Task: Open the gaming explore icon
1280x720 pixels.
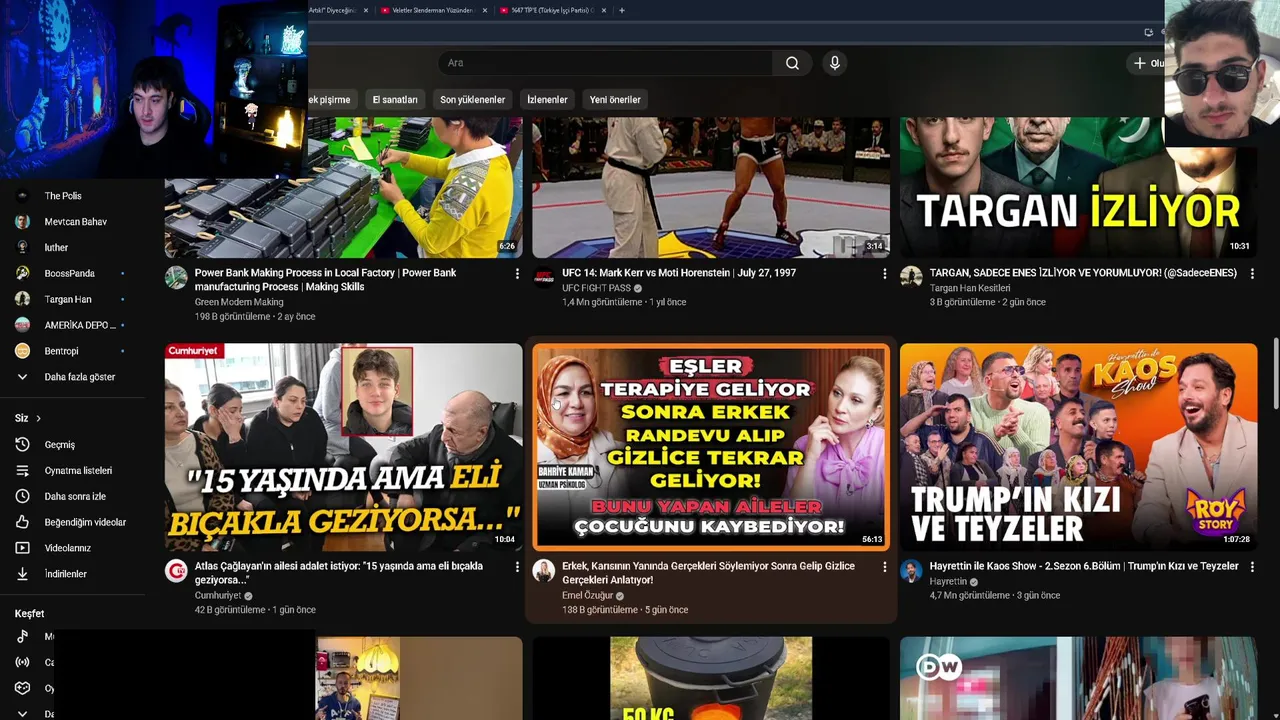Action: 22,688
